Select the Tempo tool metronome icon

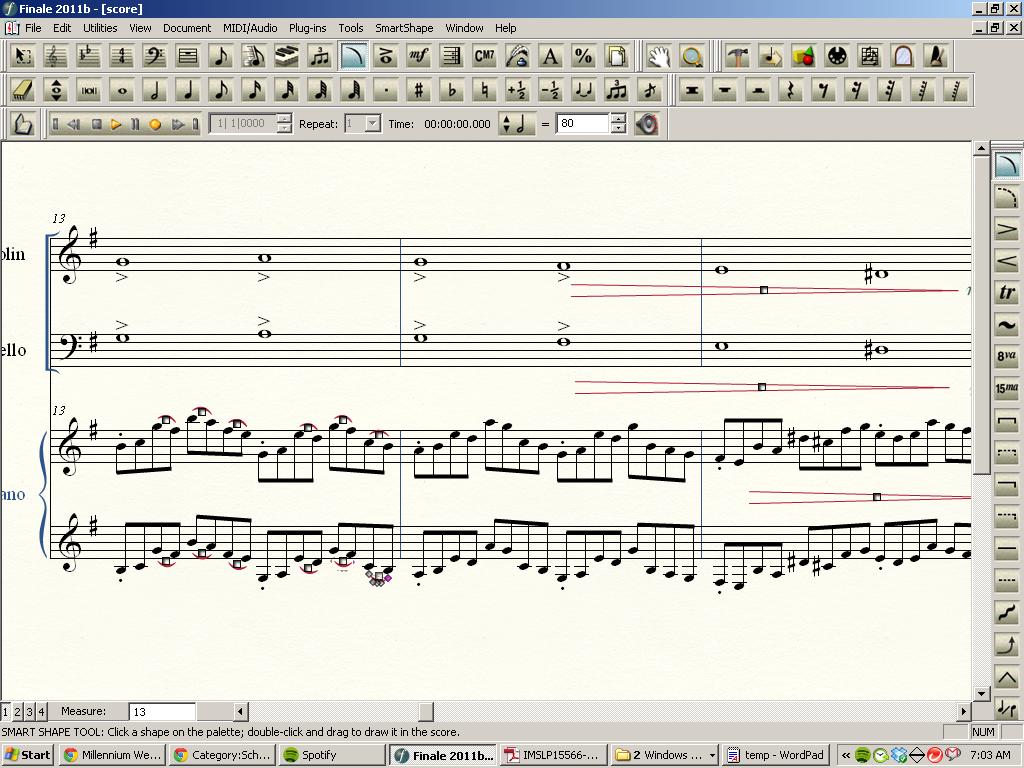(x=936, y=56)
